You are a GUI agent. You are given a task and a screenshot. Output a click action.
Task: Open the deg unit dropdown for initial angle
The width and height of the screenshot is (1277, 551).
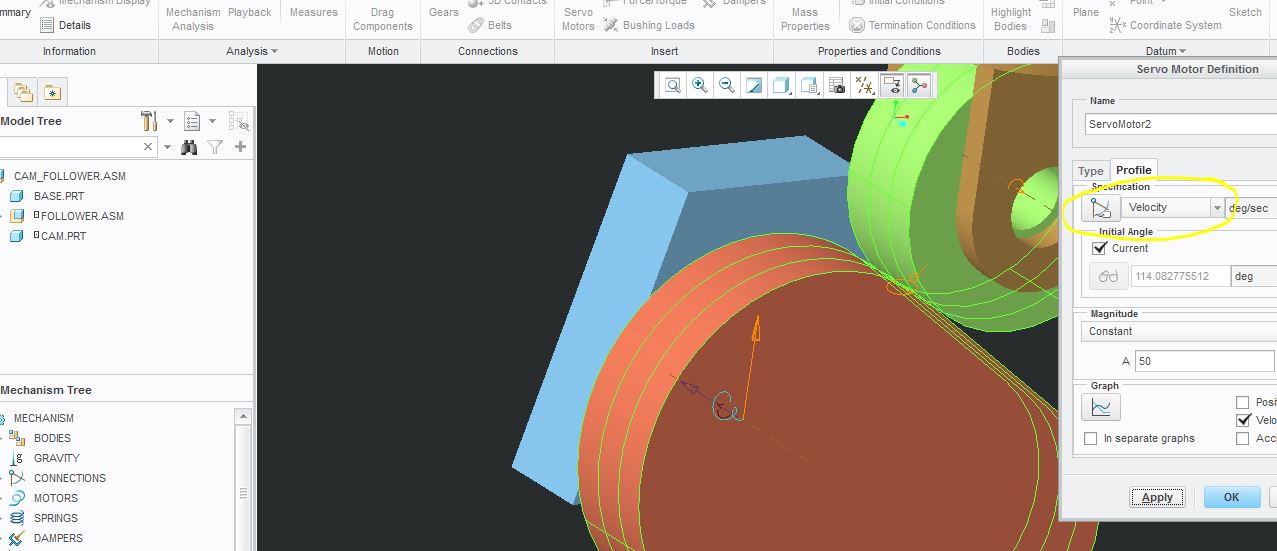pyautogui.click(x=1254, y=276)
